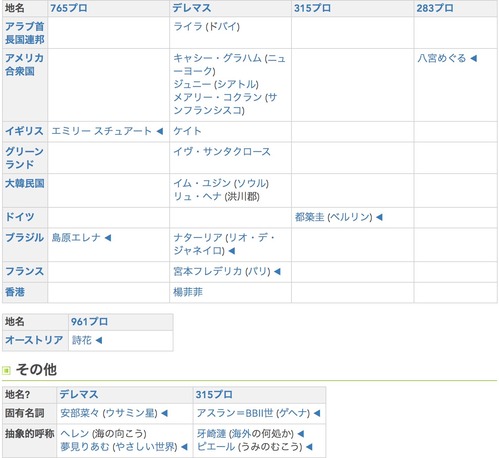Open the デレマス header in その他 table

[x=79, y=395]
